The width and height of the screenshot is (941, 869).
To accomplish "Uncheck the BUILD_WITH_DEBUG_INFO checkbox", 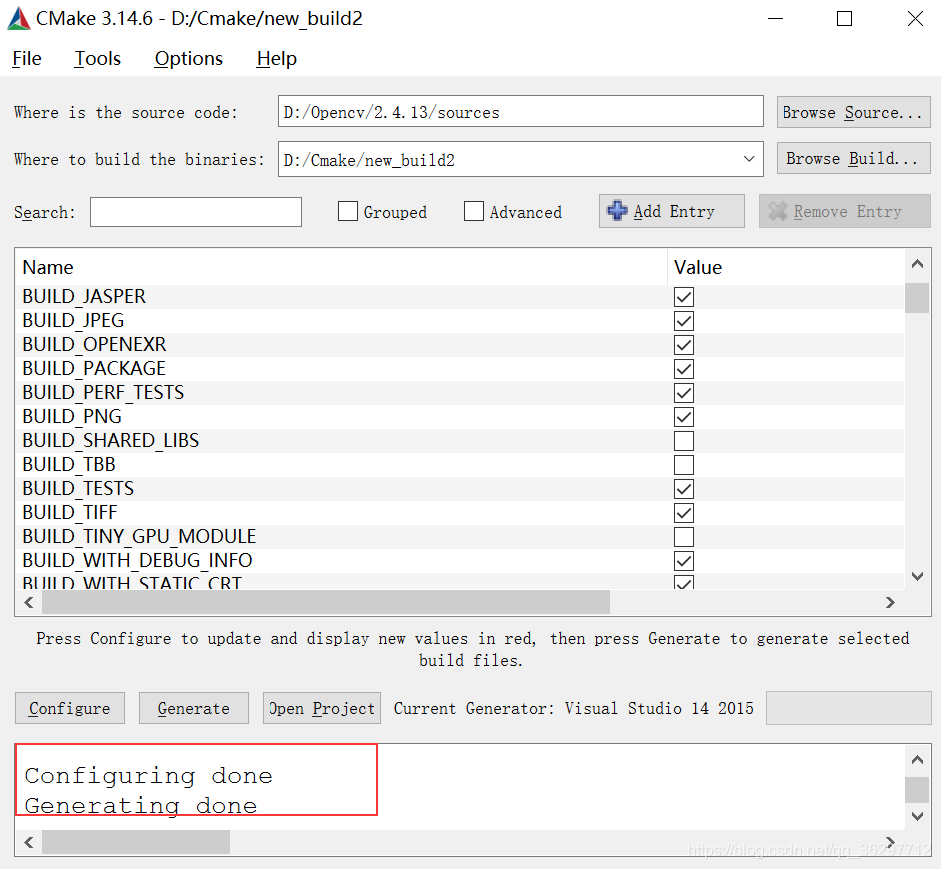I will pos(684,561).
